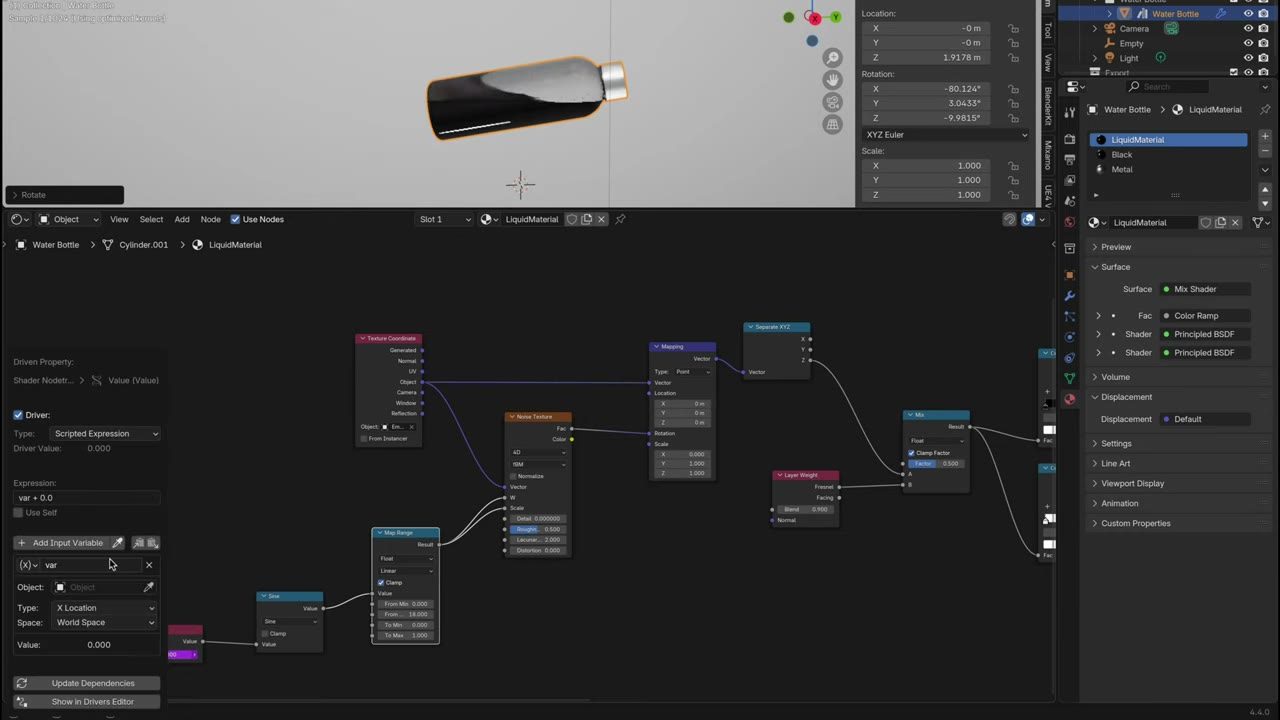Open the Material properties tab

point(1070,399)
